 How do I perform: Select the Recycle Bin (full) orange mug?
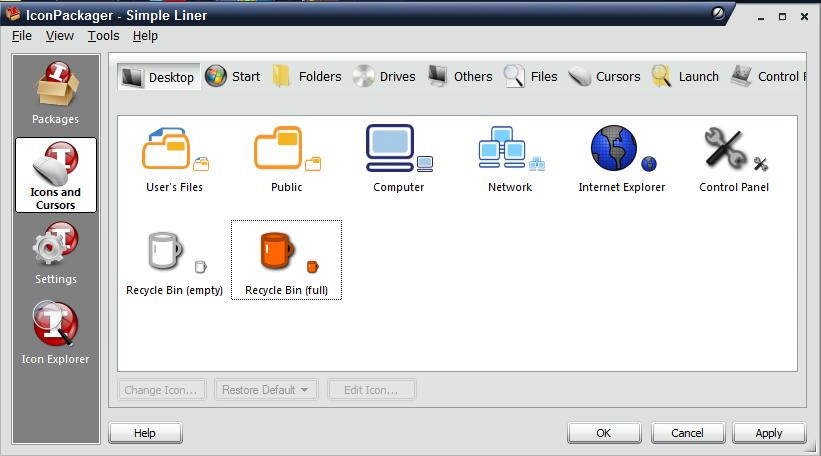click(x=277, y=250)
